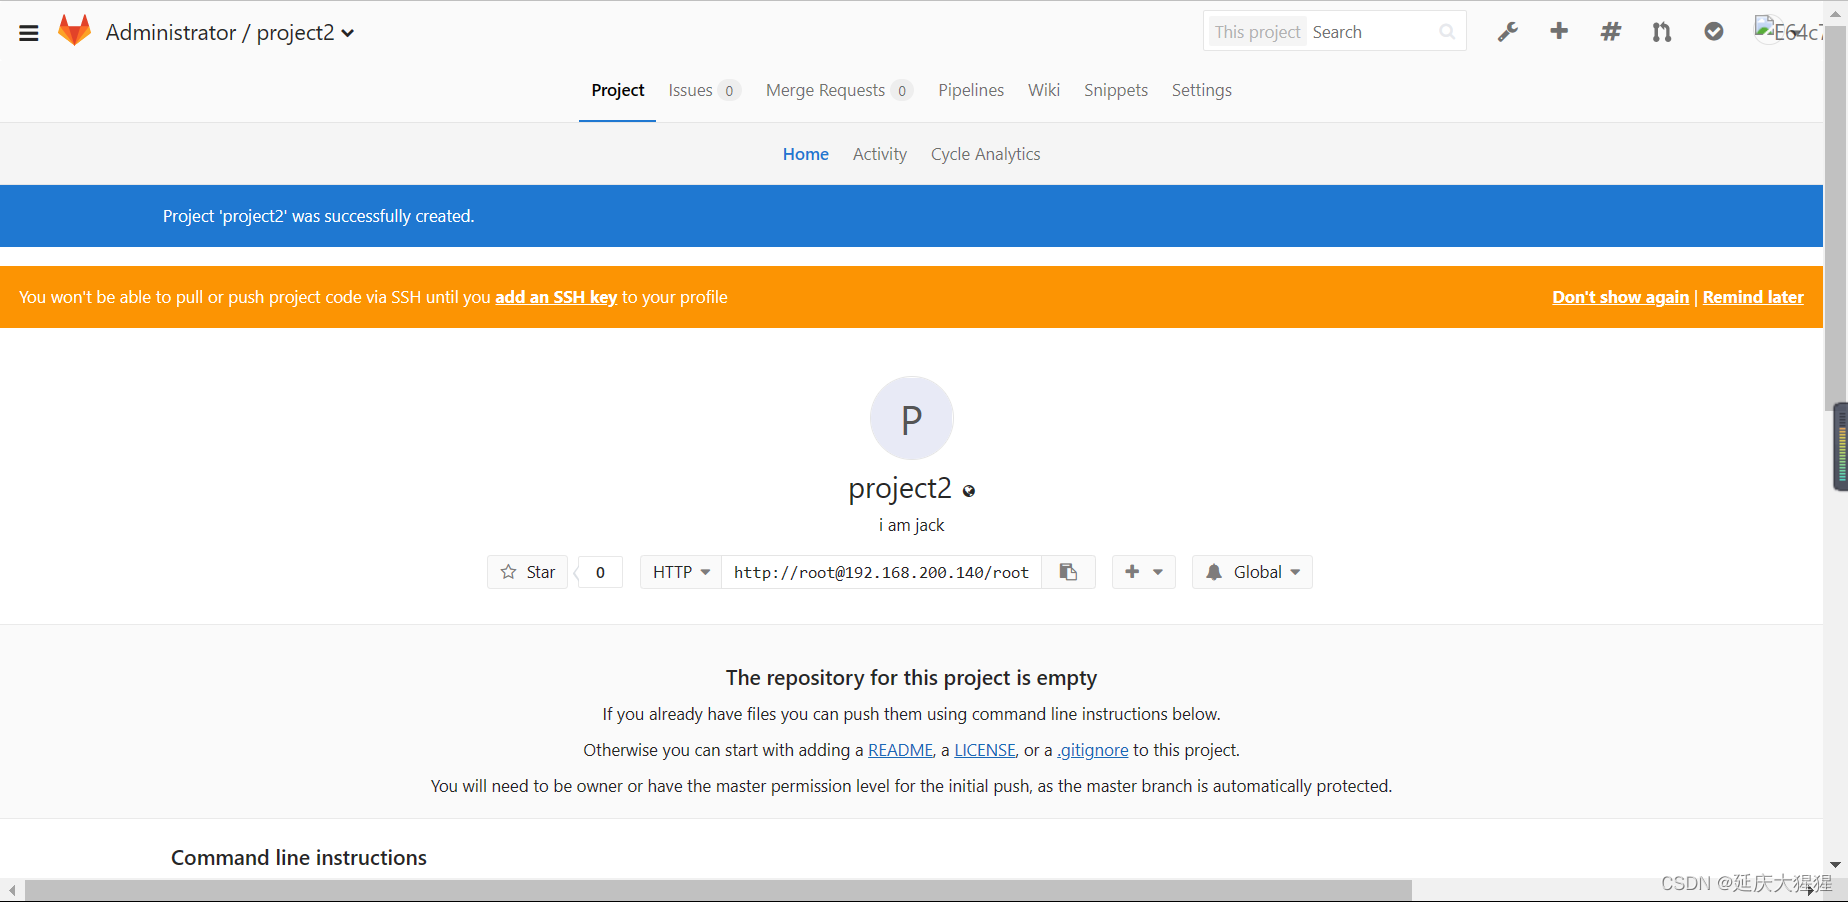Image resolution: width=1848 pixels, height=902 pixels.
Task: Switch to the Project tab
Action: [x=617, y=90]
